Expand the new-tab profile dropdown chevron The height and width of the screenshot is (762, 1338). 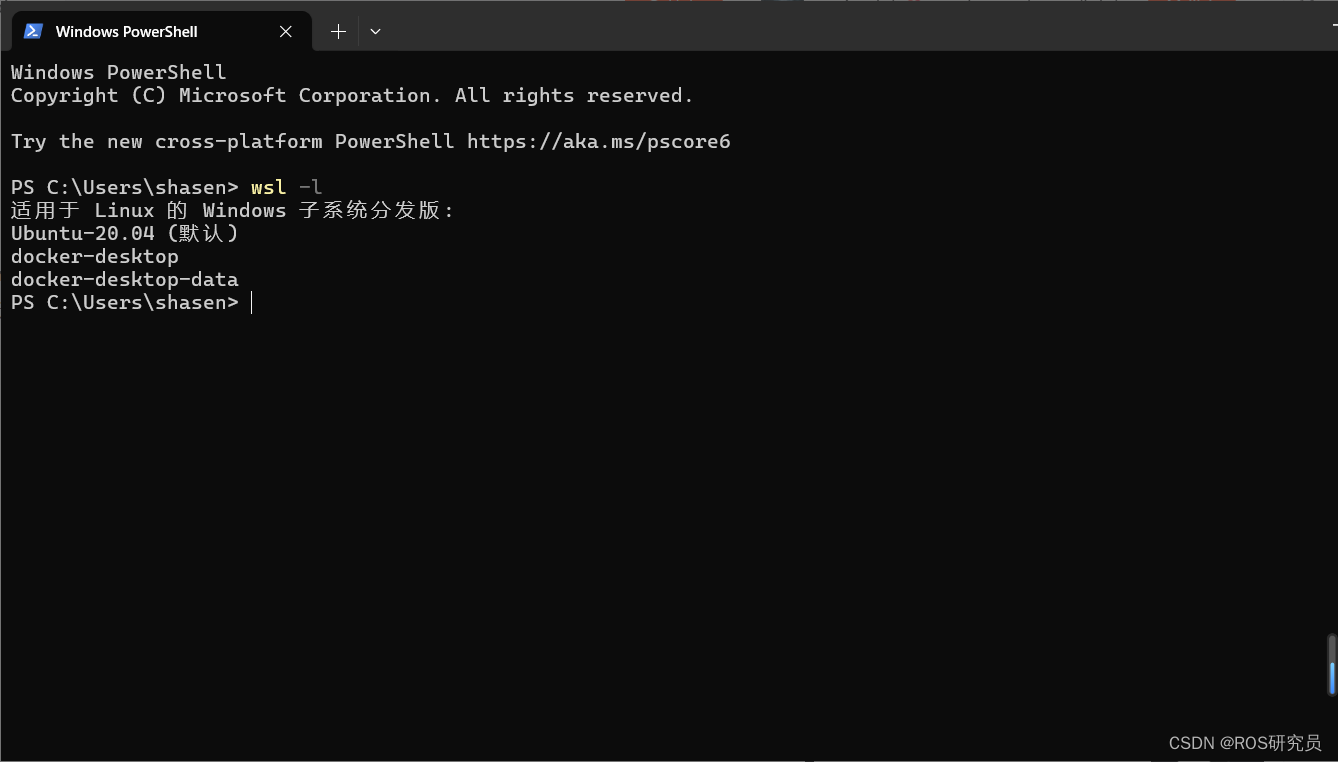pyautogui.click(x=375, y=32)
